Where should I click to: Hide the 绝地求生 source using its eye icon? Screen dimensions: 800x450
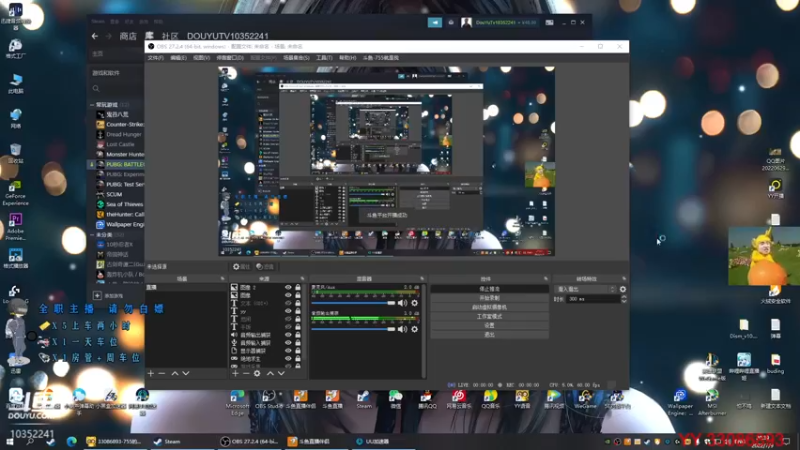tap(288, 358)
